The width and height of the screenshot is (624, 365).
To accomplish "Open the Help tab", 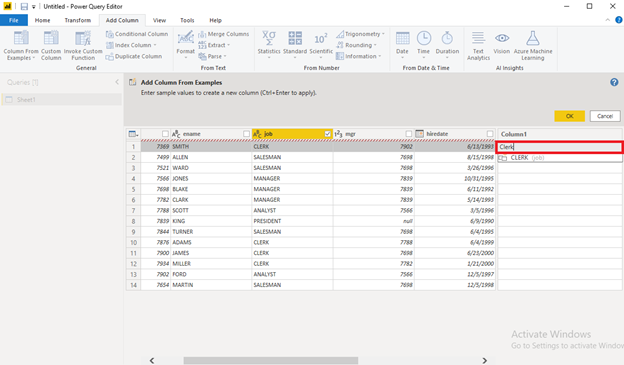I will 215,20.
